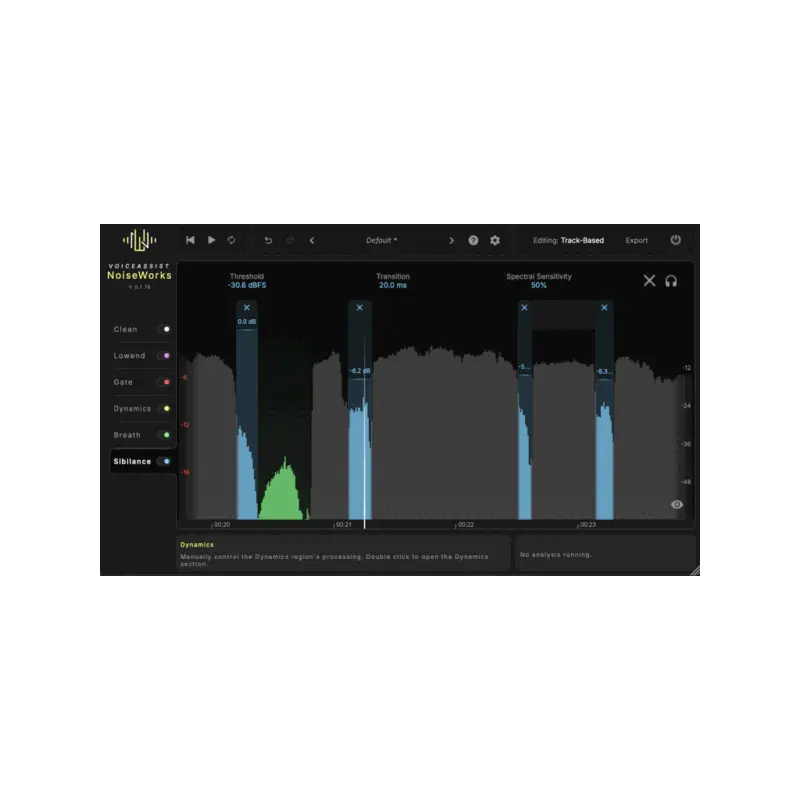The image size is (800, 800).
Task: Adjust Threshold value -30.6 dBFS
Action: coord(247,285)
